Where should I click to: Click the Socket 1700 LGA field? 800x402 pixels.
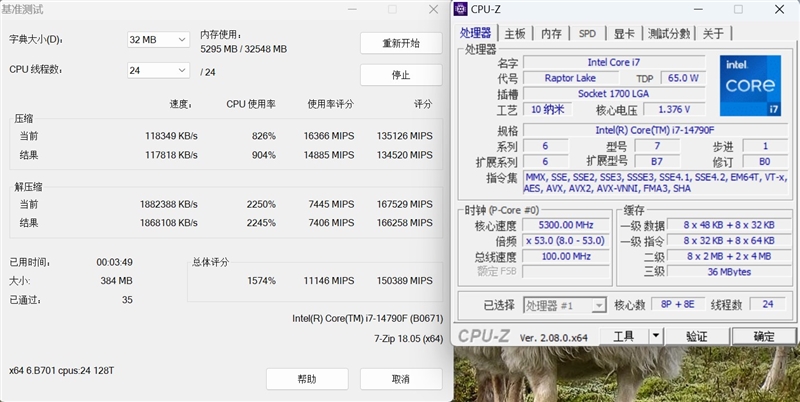614,94
